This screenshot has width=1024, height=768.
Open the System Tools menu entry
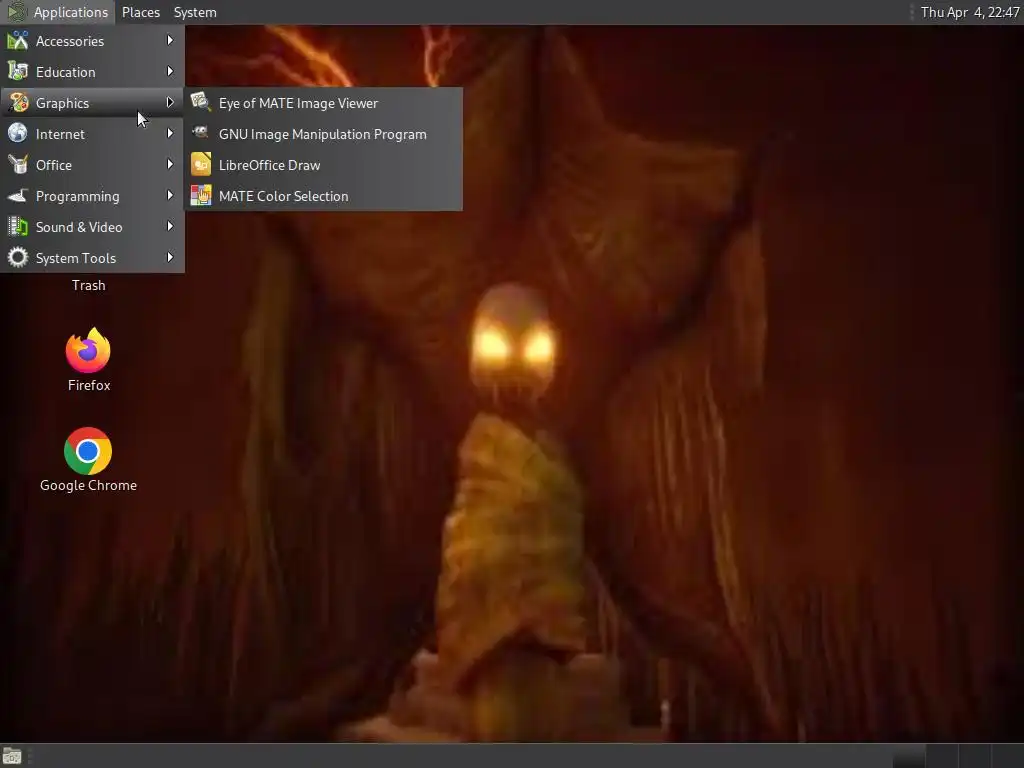pos(92,257)
